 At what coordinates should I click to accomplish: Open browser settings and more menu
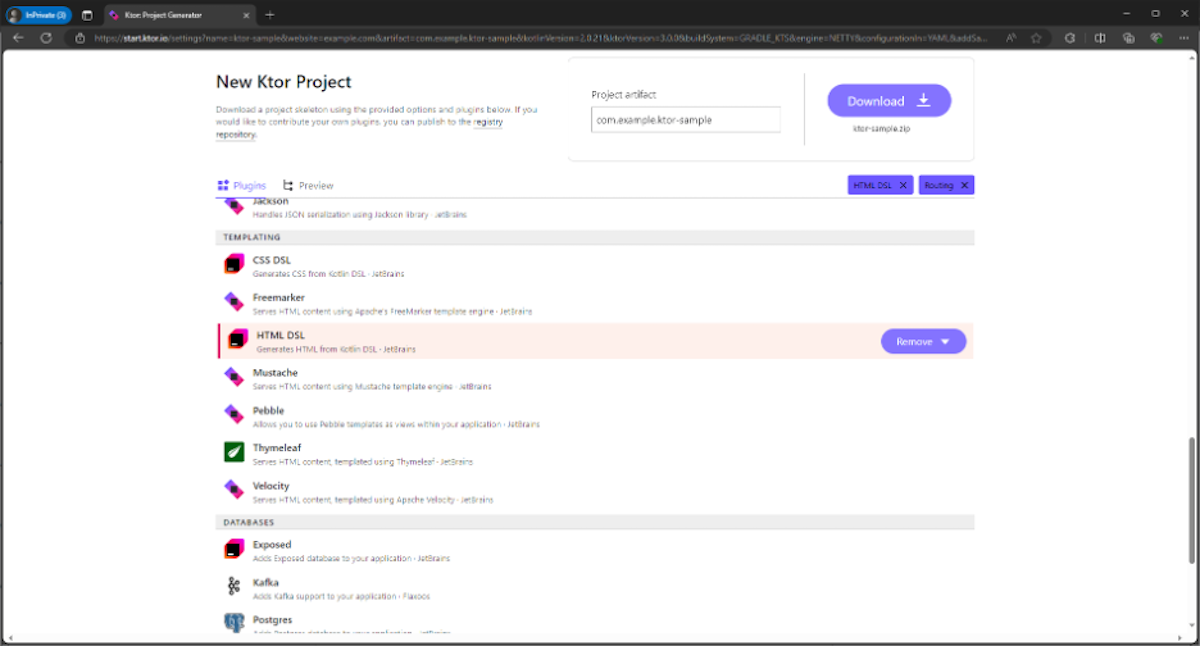click(x=1184, y=37)
